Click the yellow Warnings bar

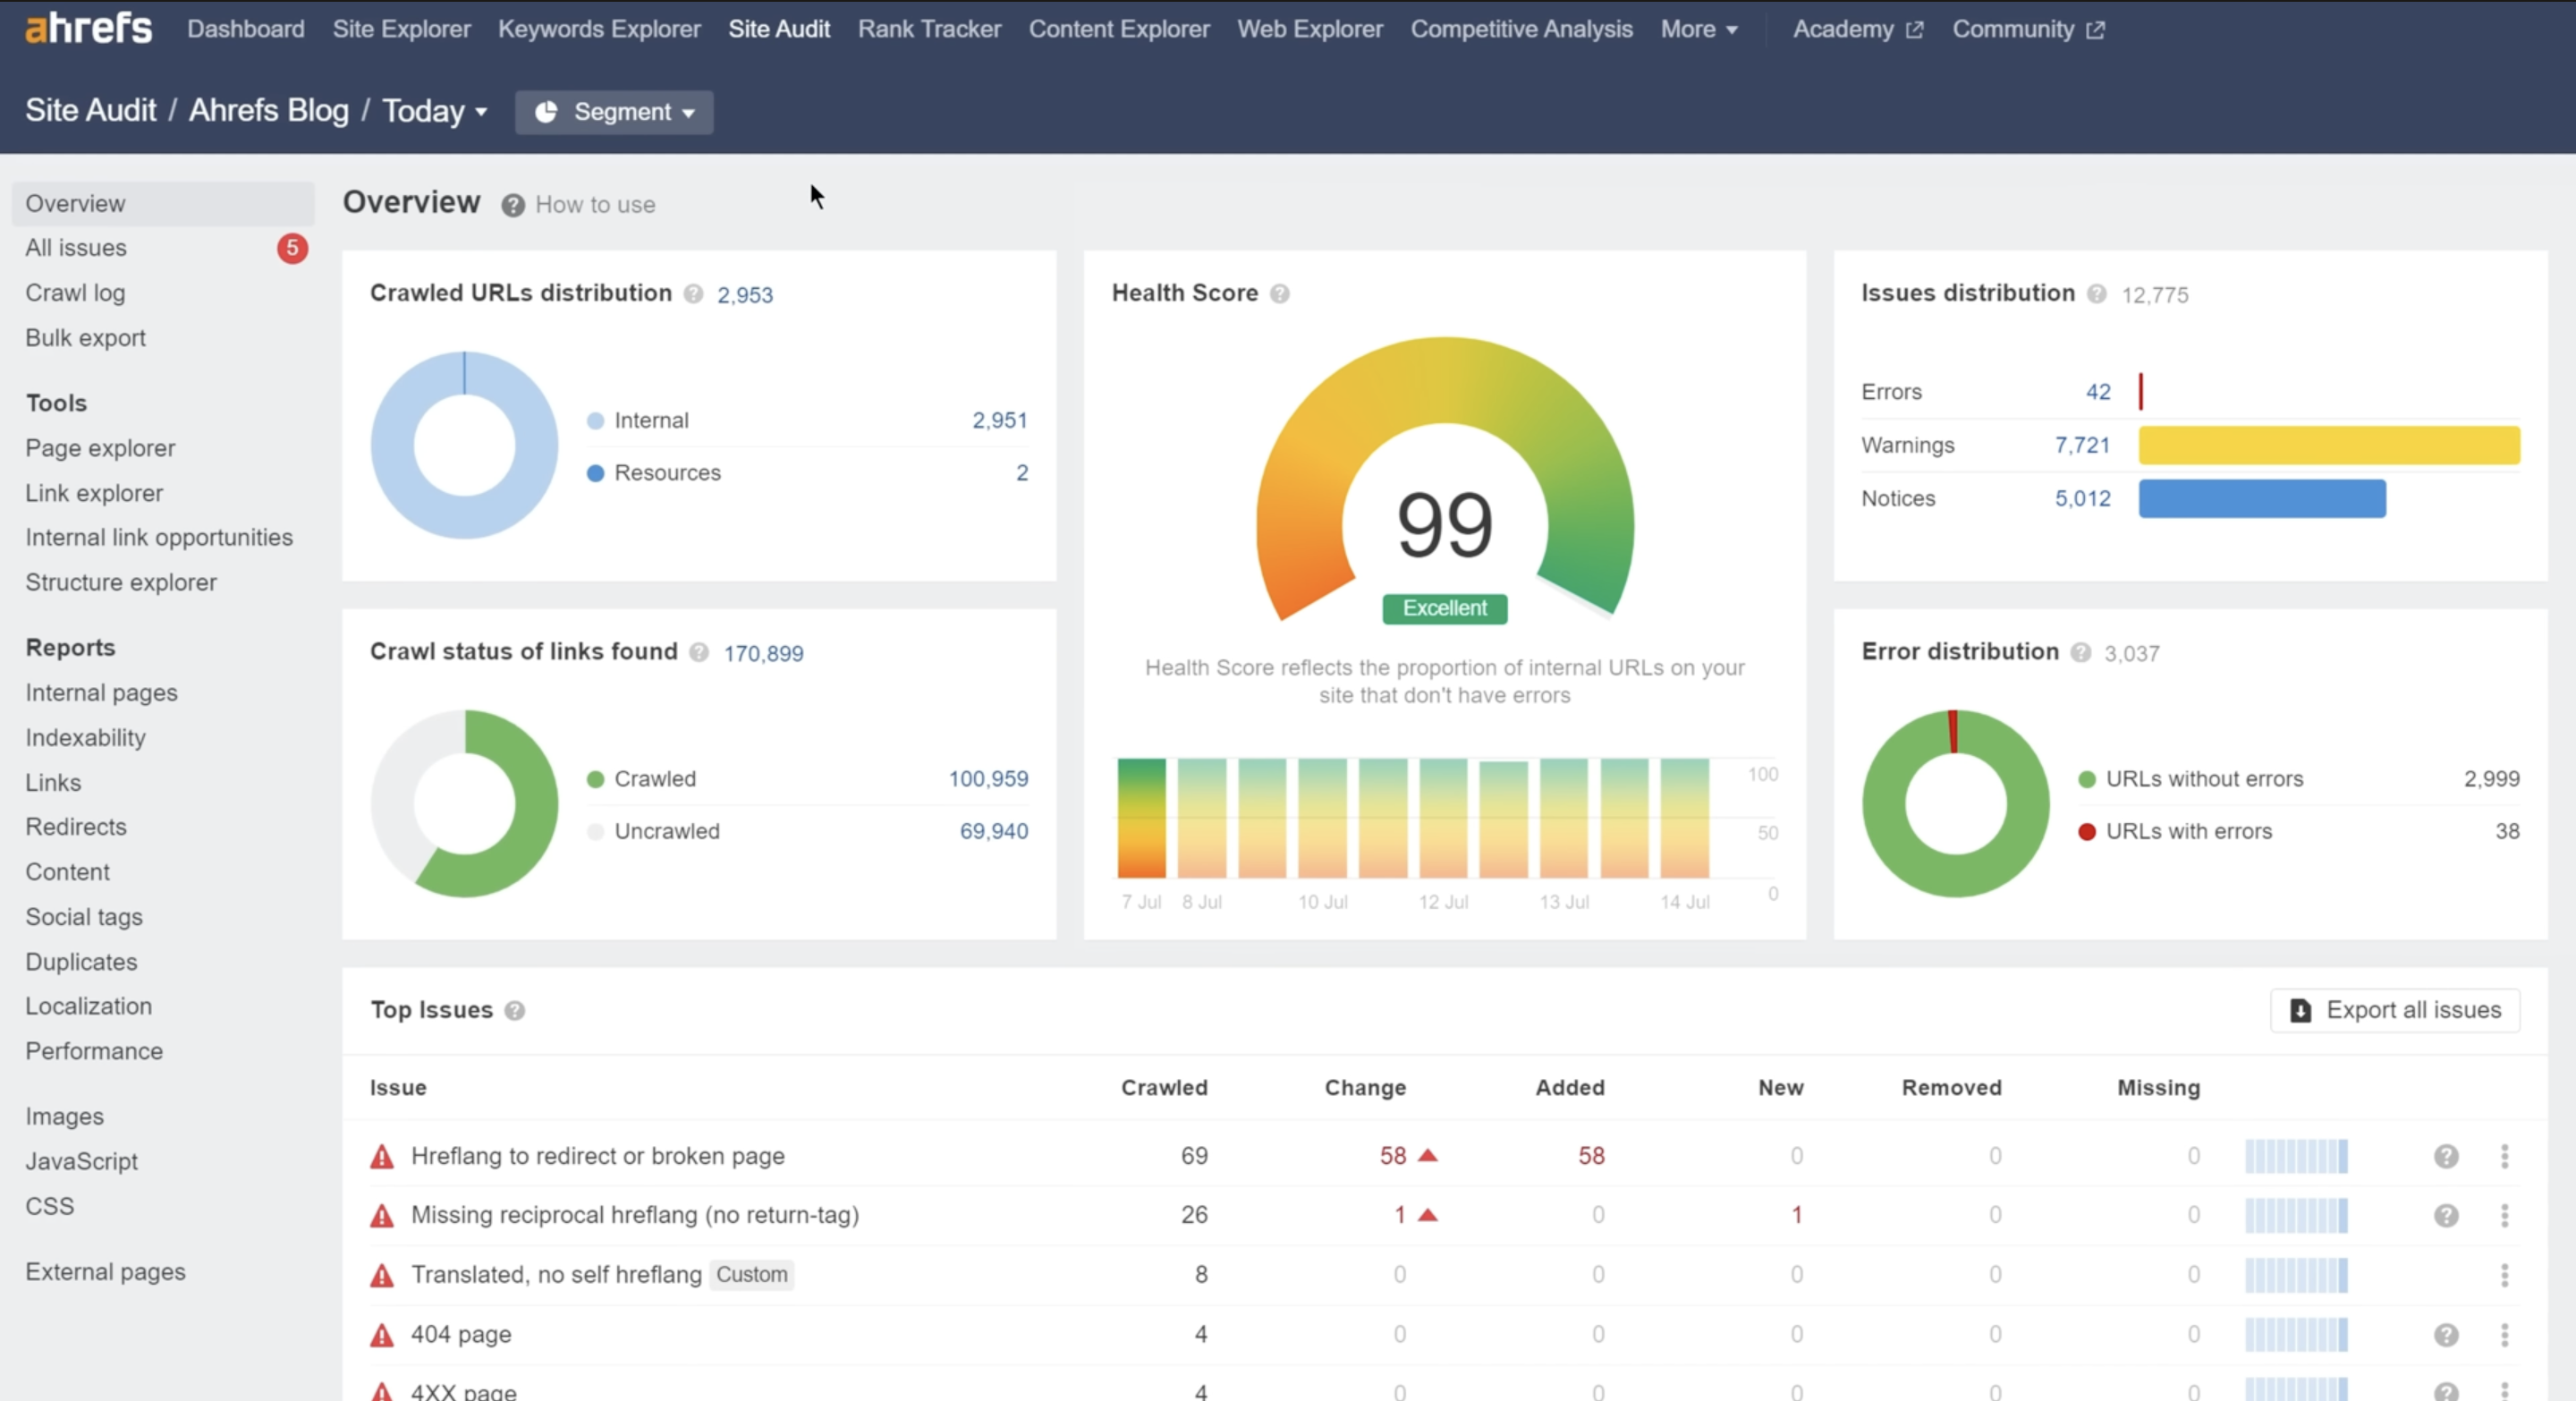[2329, 445]
